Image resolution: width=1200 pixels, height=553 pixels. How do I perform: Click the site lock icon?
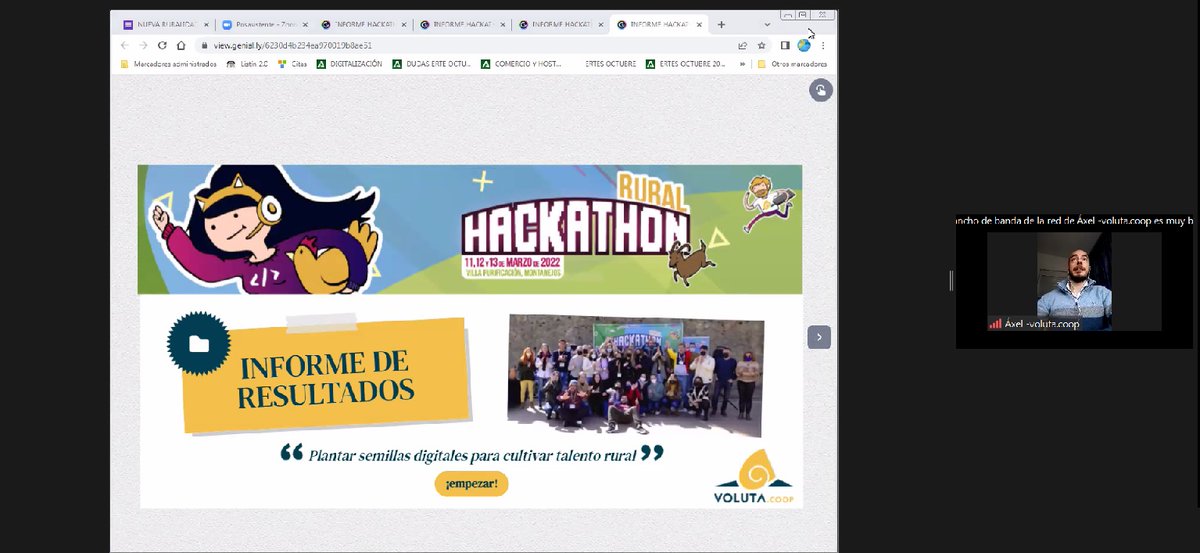click(203, 45)
